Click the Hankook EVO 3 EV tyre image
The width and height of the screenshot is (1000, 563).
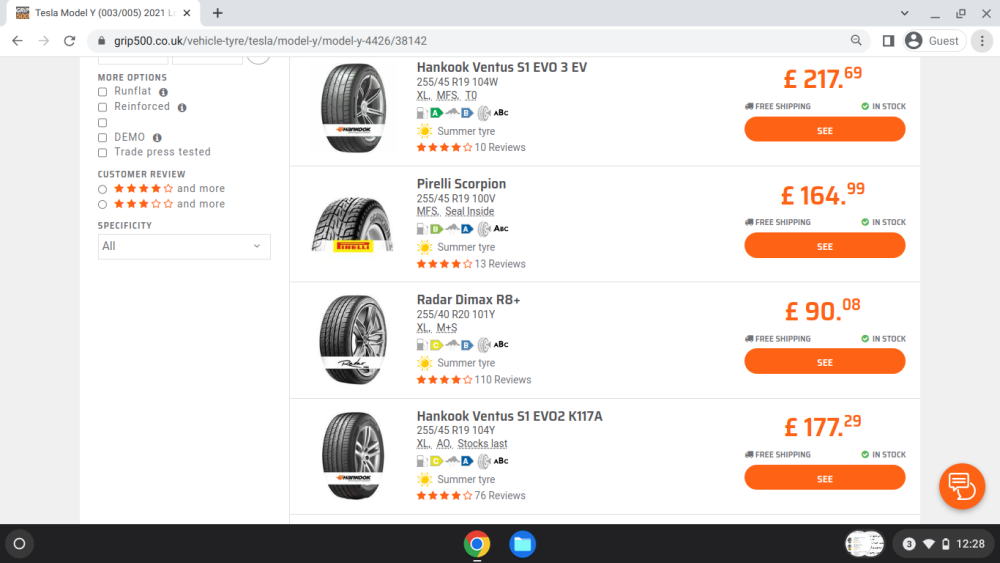pos(353,108)
